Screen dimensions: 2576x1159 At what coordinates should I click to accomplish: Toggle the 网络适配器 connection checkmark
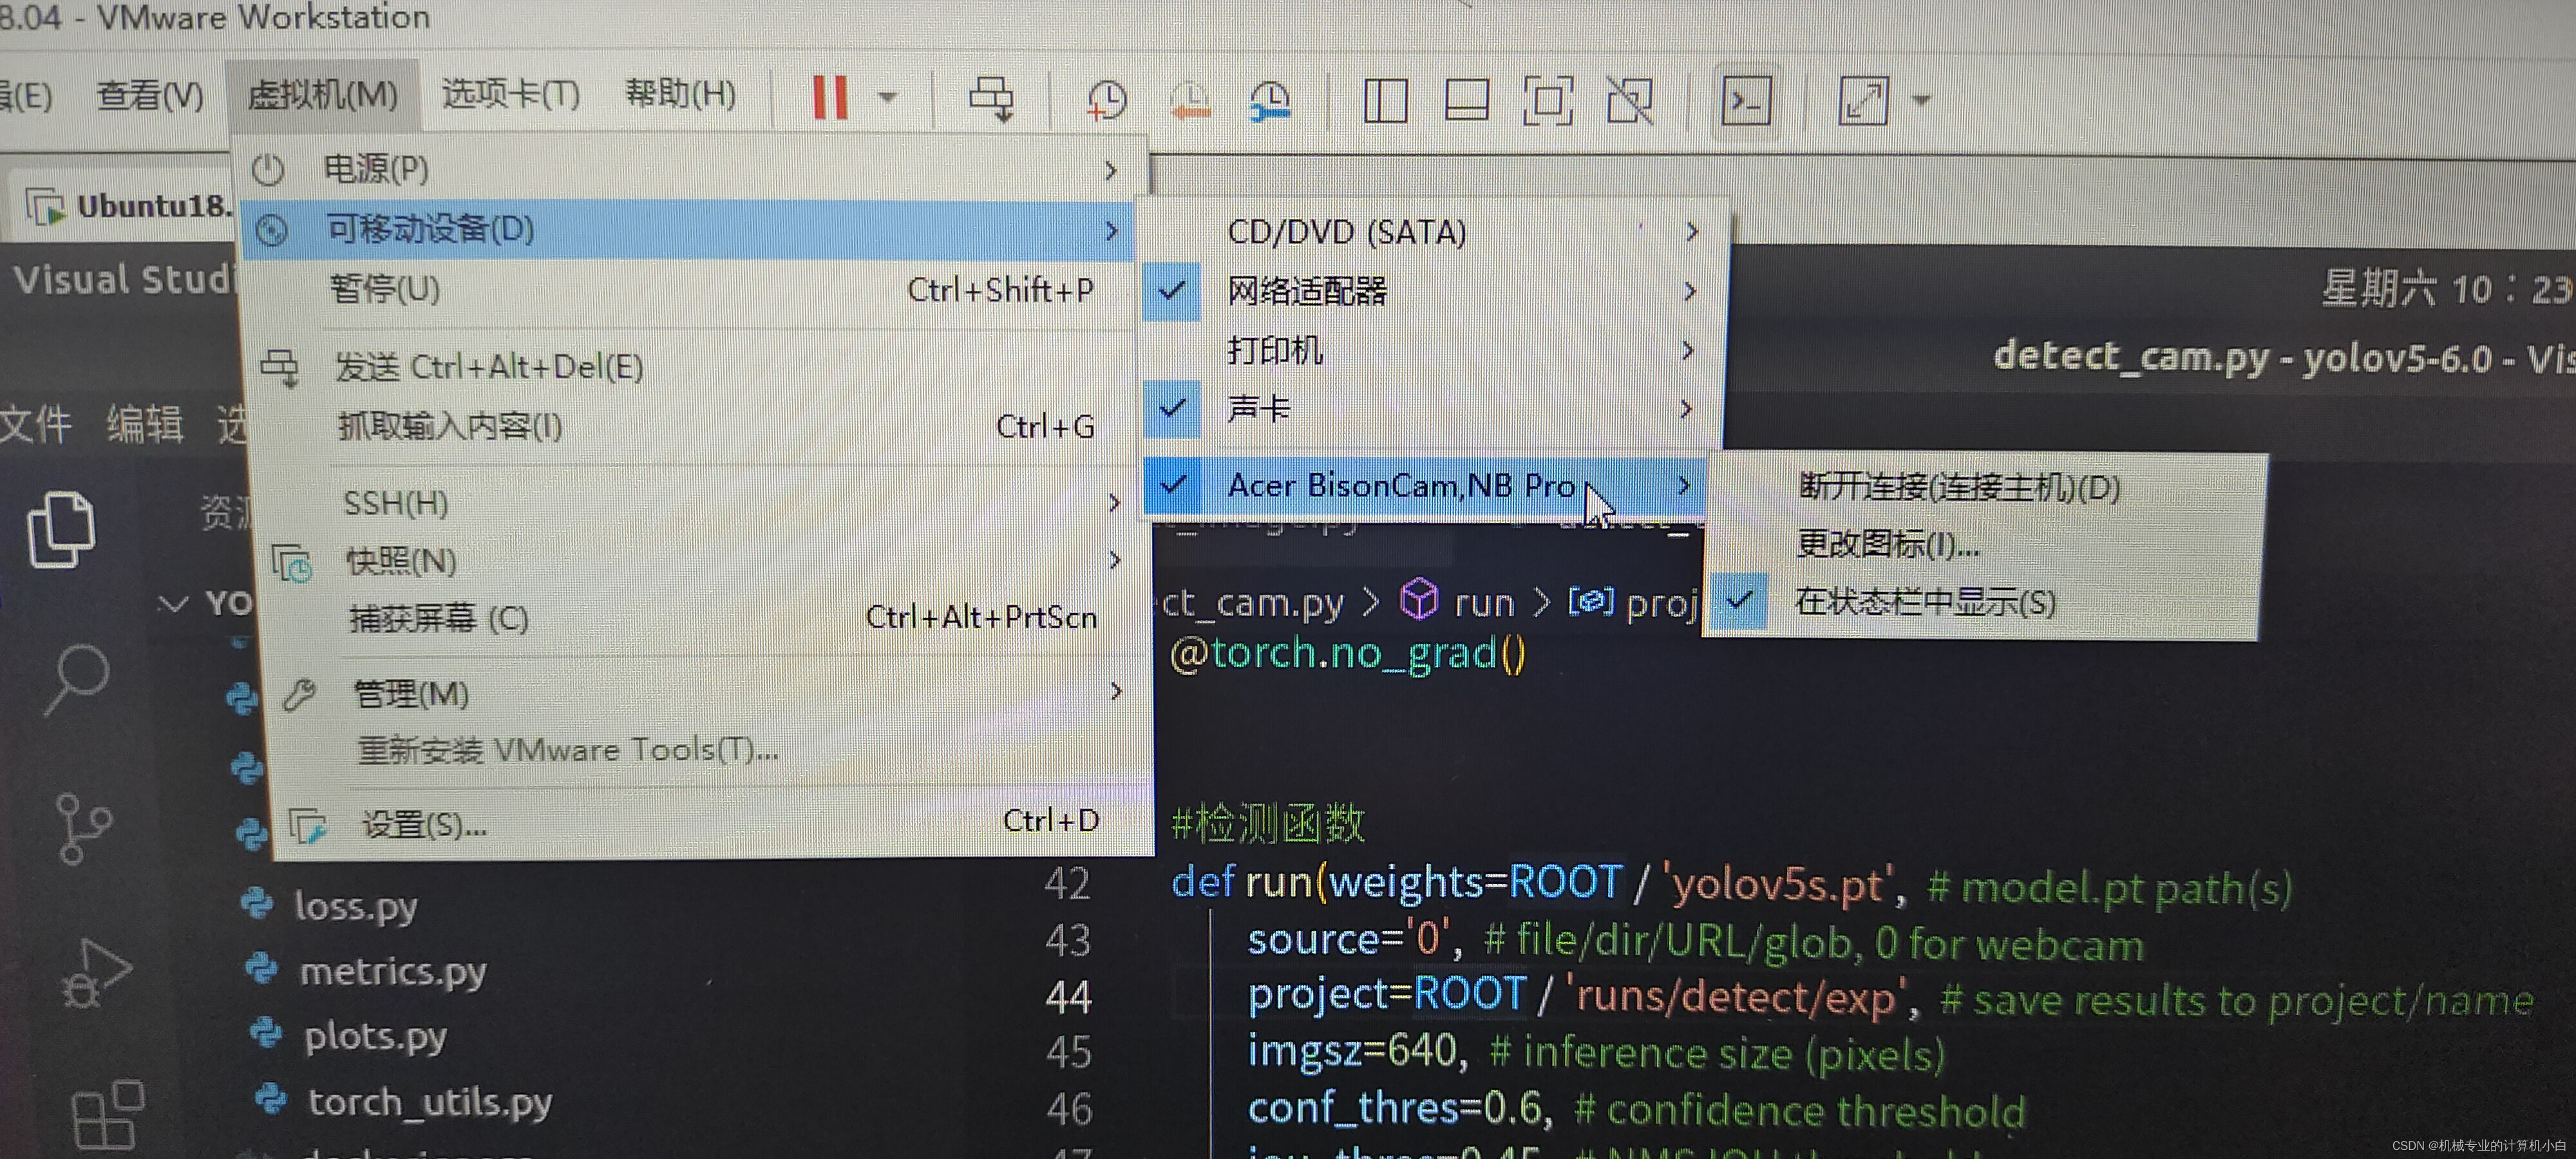click(x=1172, y=291)
